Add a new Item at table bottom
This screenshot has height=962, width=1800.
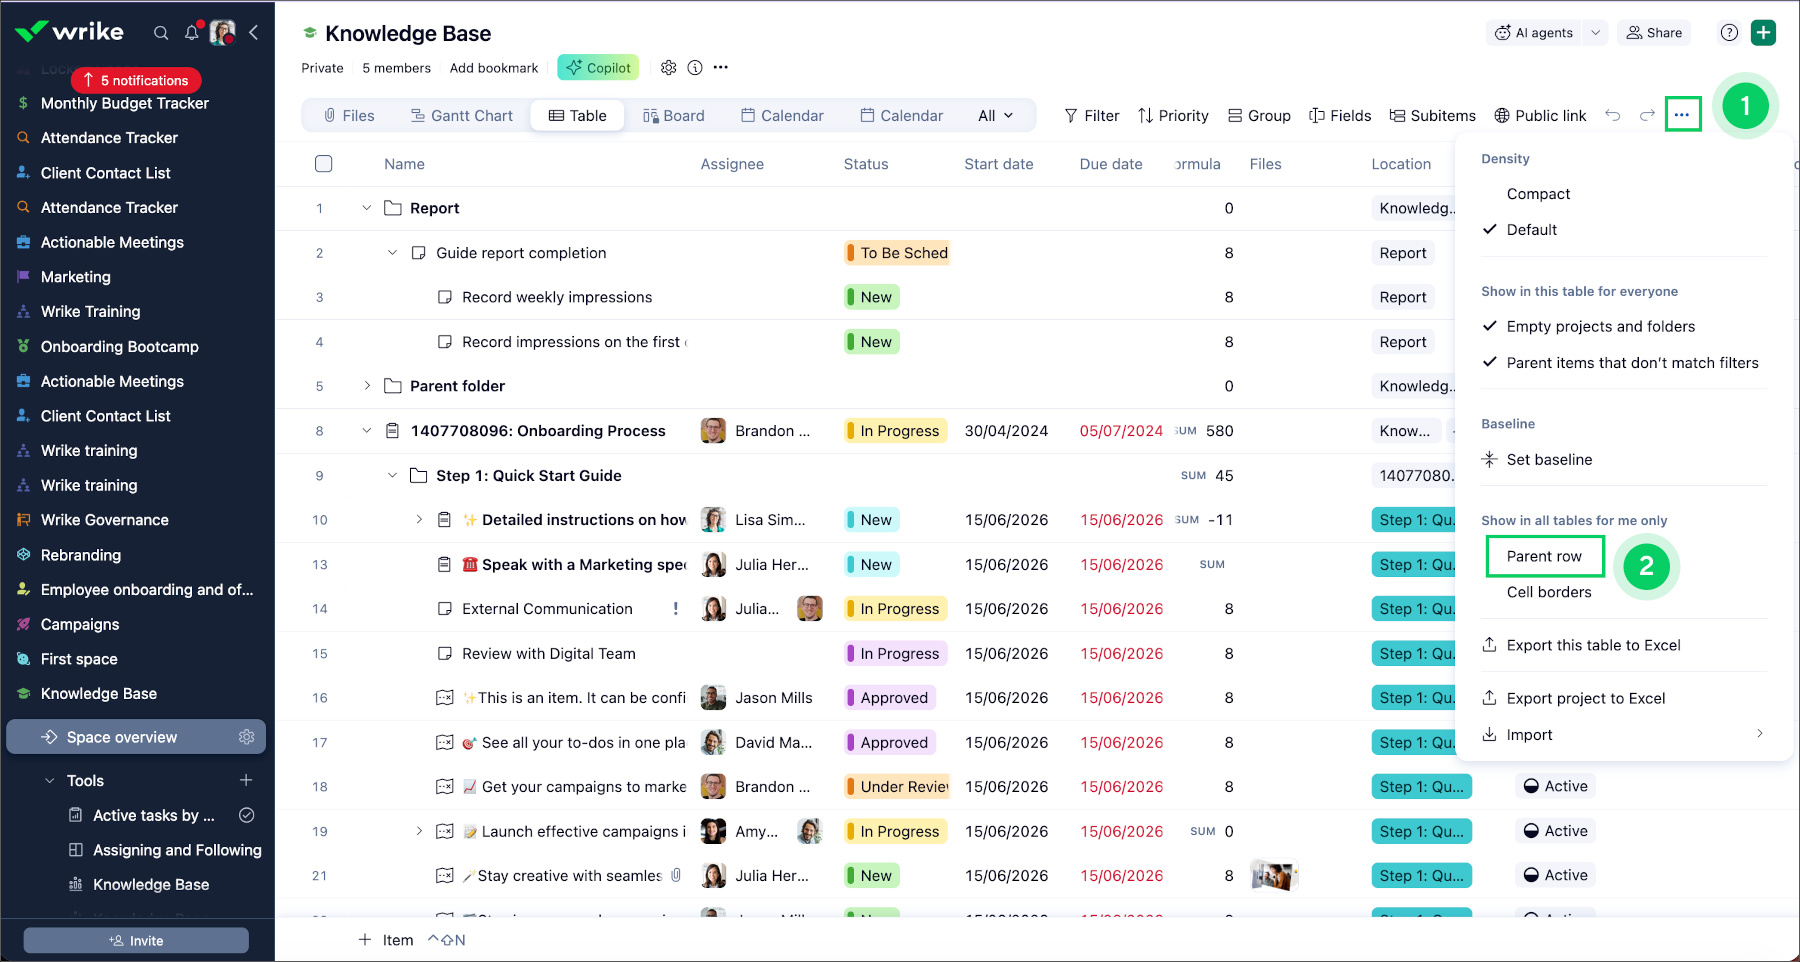[386, 940]
